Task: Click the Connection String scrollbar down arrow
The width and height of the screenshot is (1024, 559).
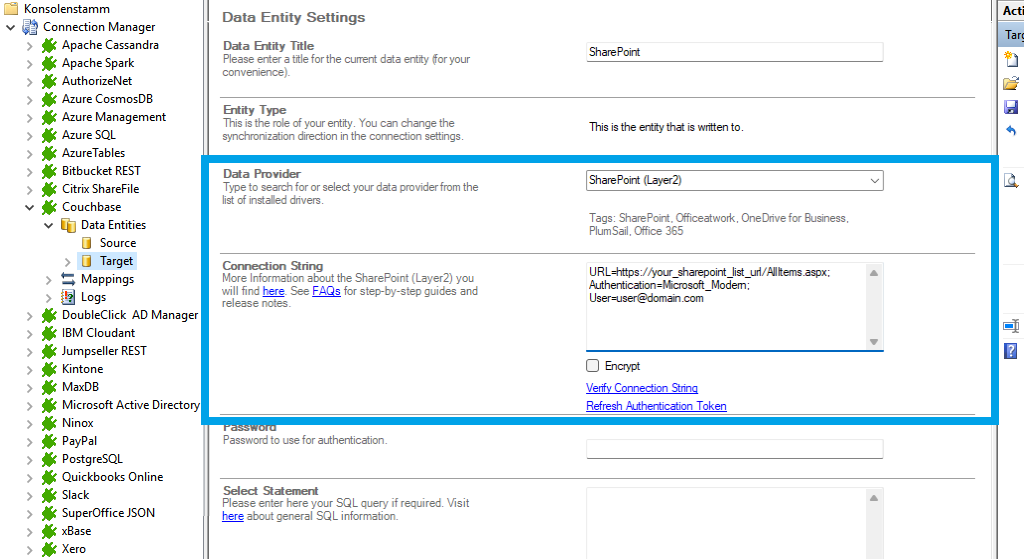Action: pos(874,342)
